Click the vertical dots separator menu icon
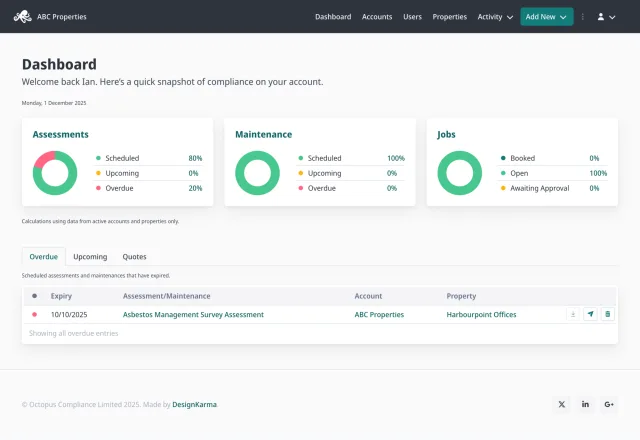640x440 pixels. 582,17
